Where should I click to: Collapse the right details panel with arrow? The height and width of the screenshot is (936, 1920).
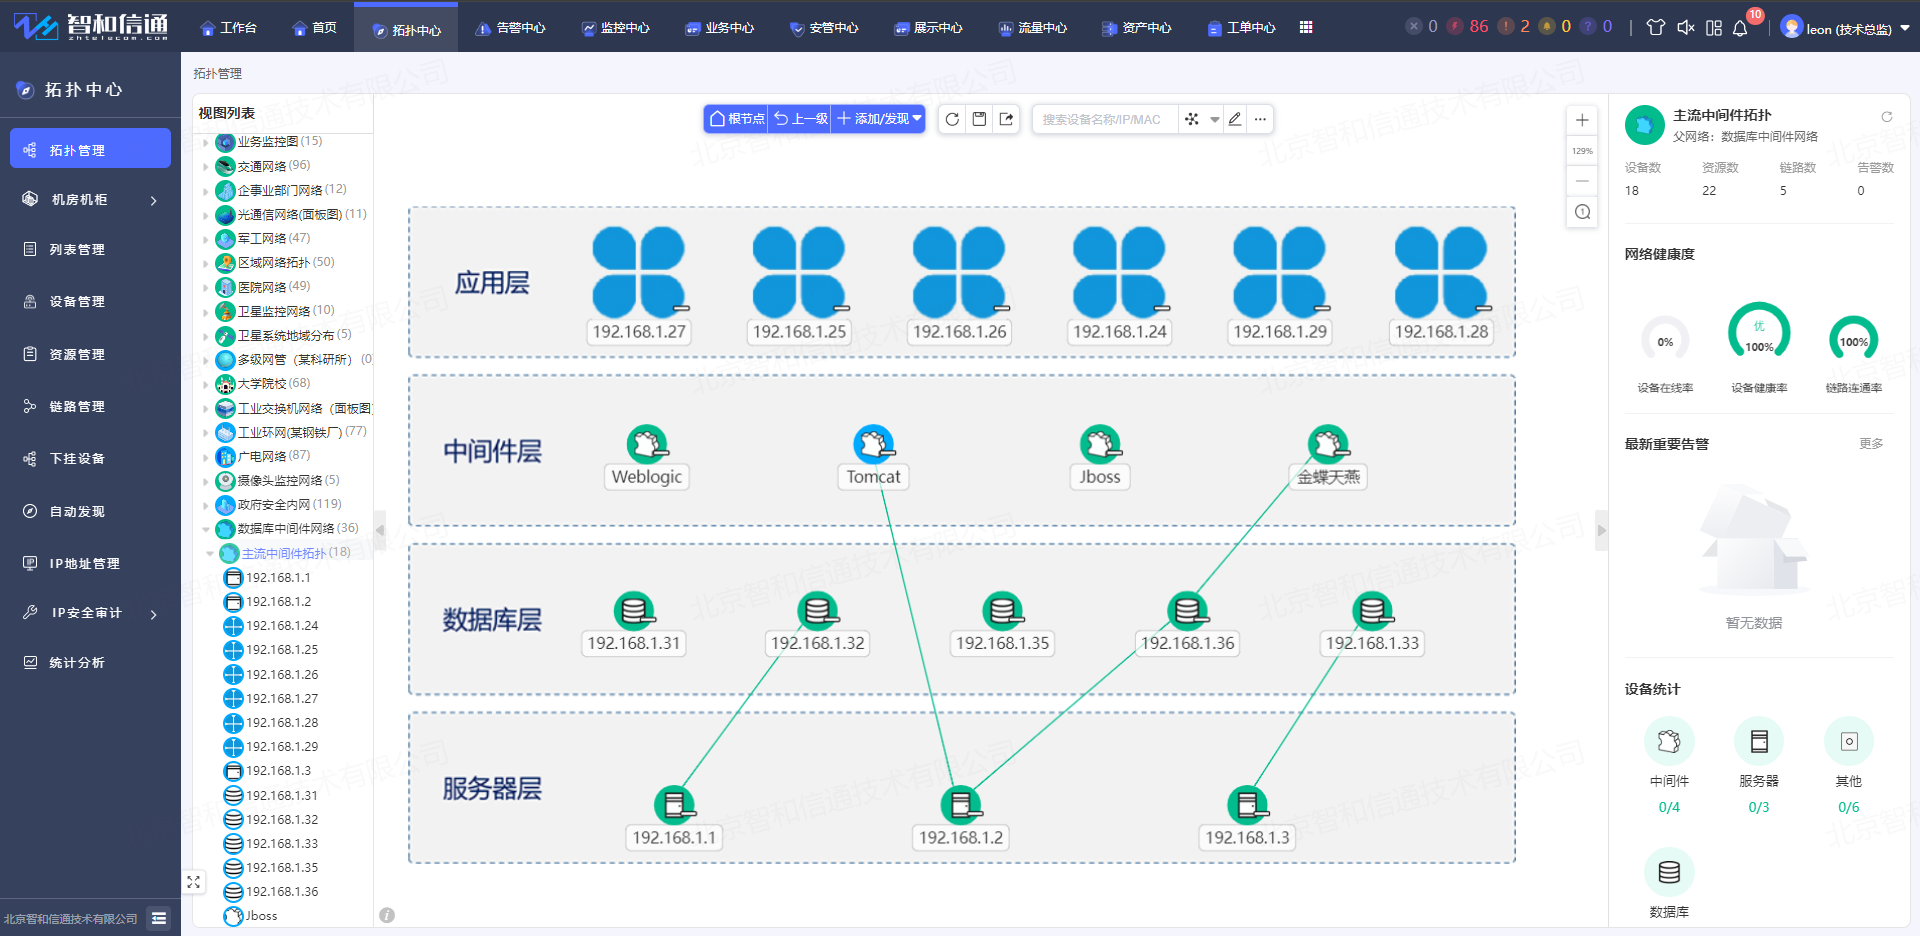[1601, 530]
